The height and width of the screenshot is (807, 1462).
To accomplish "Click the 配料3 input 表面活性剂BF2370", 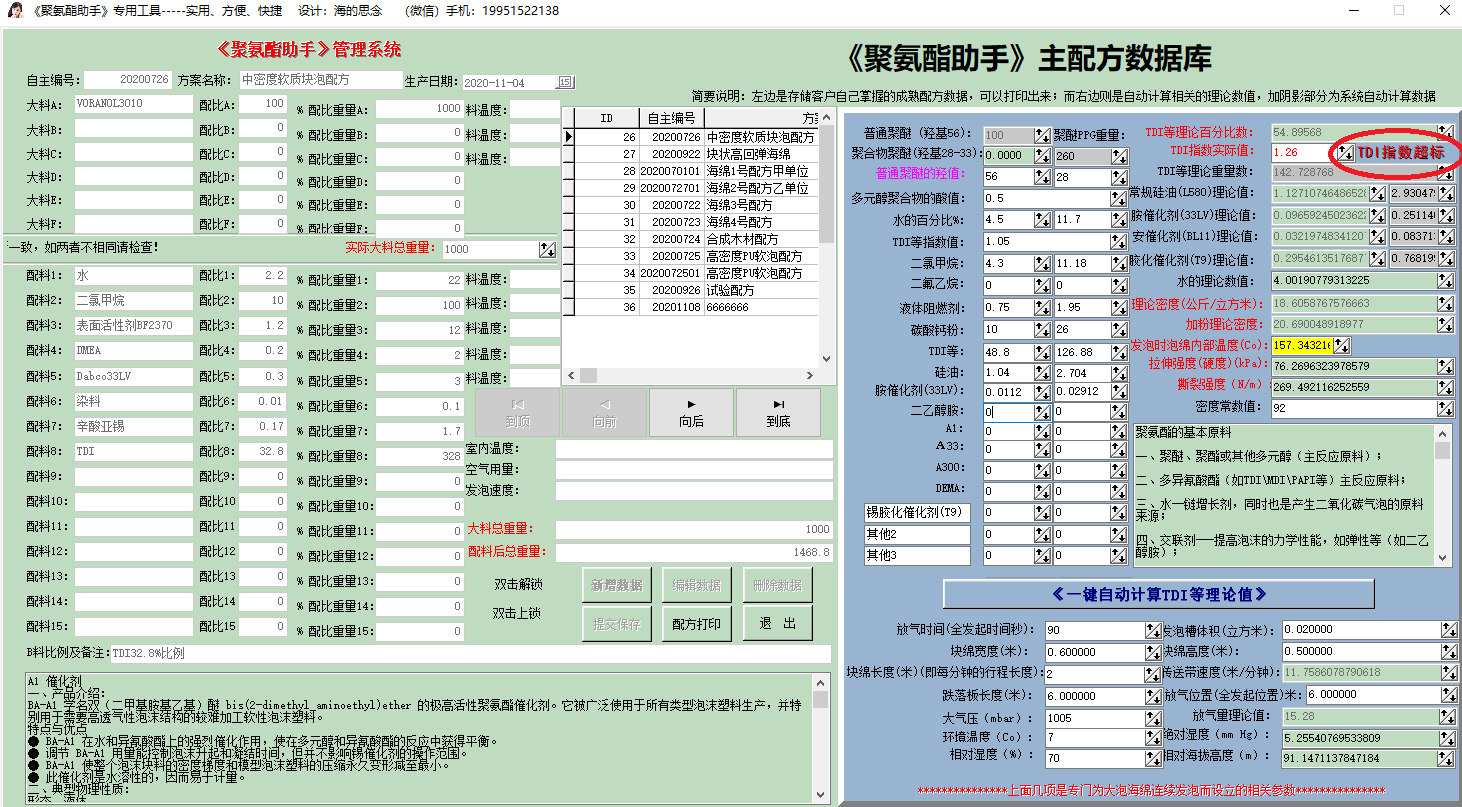I will (132, 326).
